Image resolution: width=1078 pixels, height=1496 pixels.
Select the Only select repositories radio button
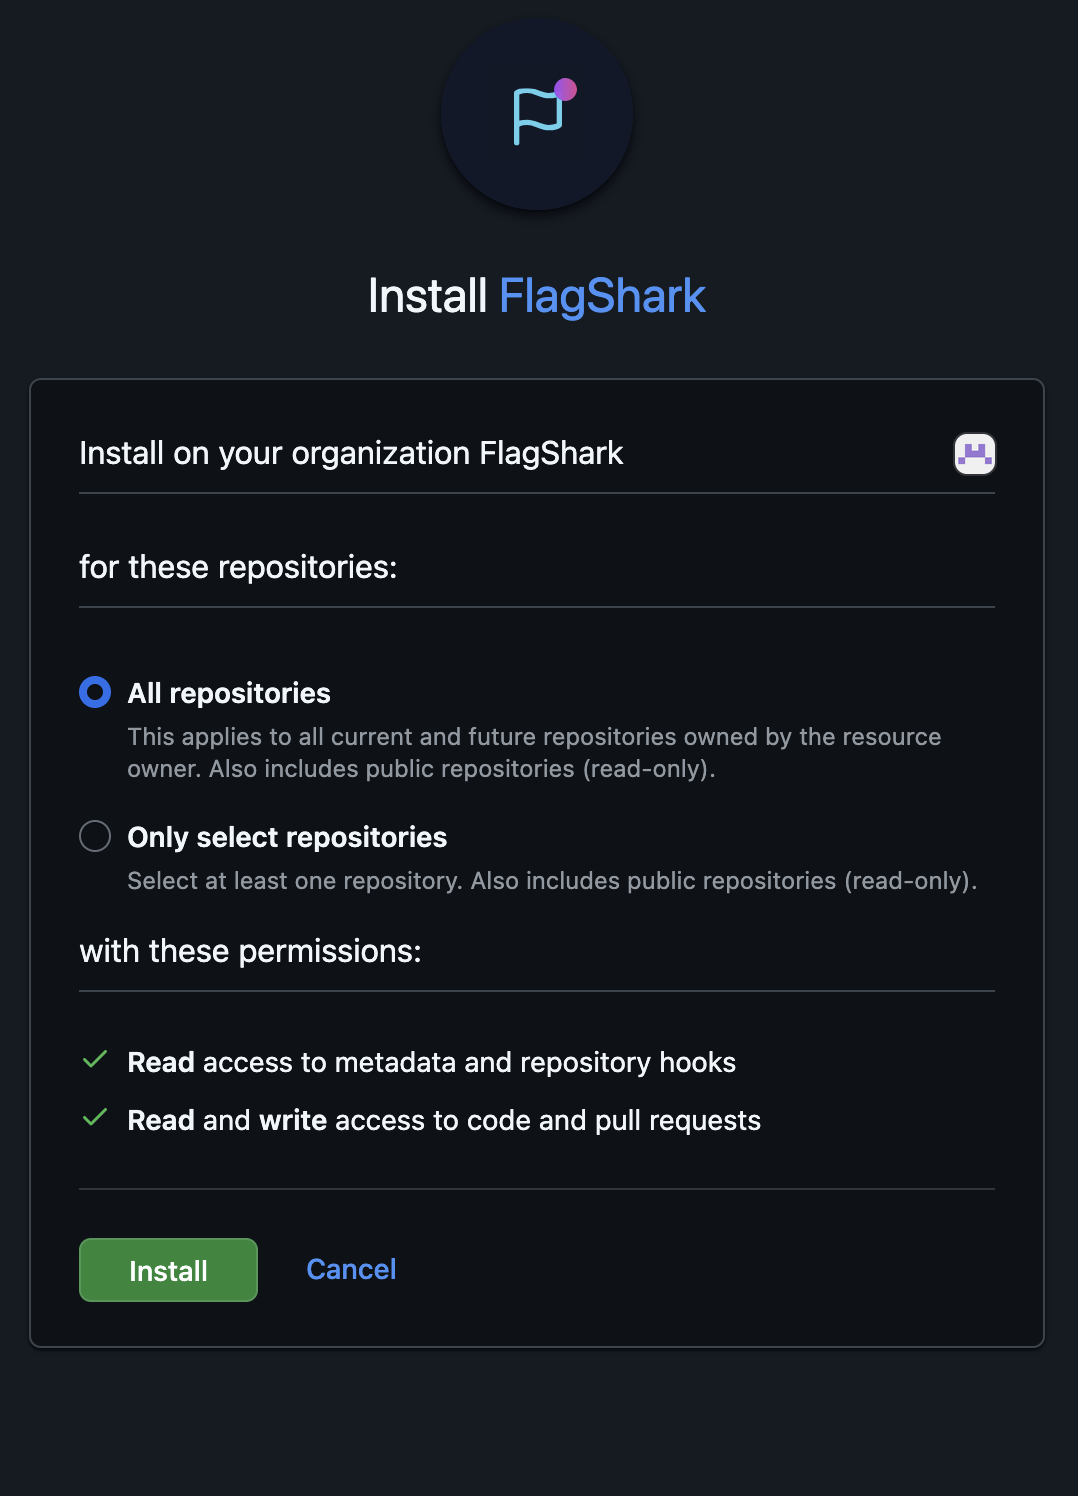coord(95,836)
